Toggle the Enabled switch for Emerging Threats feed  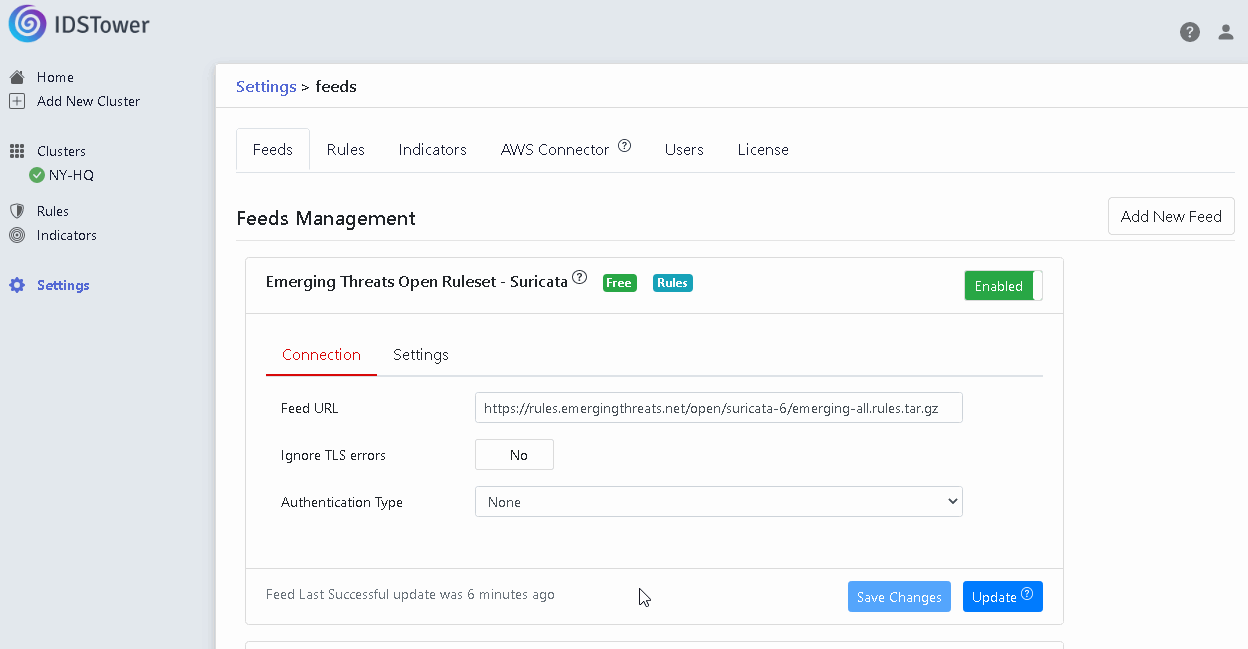pos(1003,286)
